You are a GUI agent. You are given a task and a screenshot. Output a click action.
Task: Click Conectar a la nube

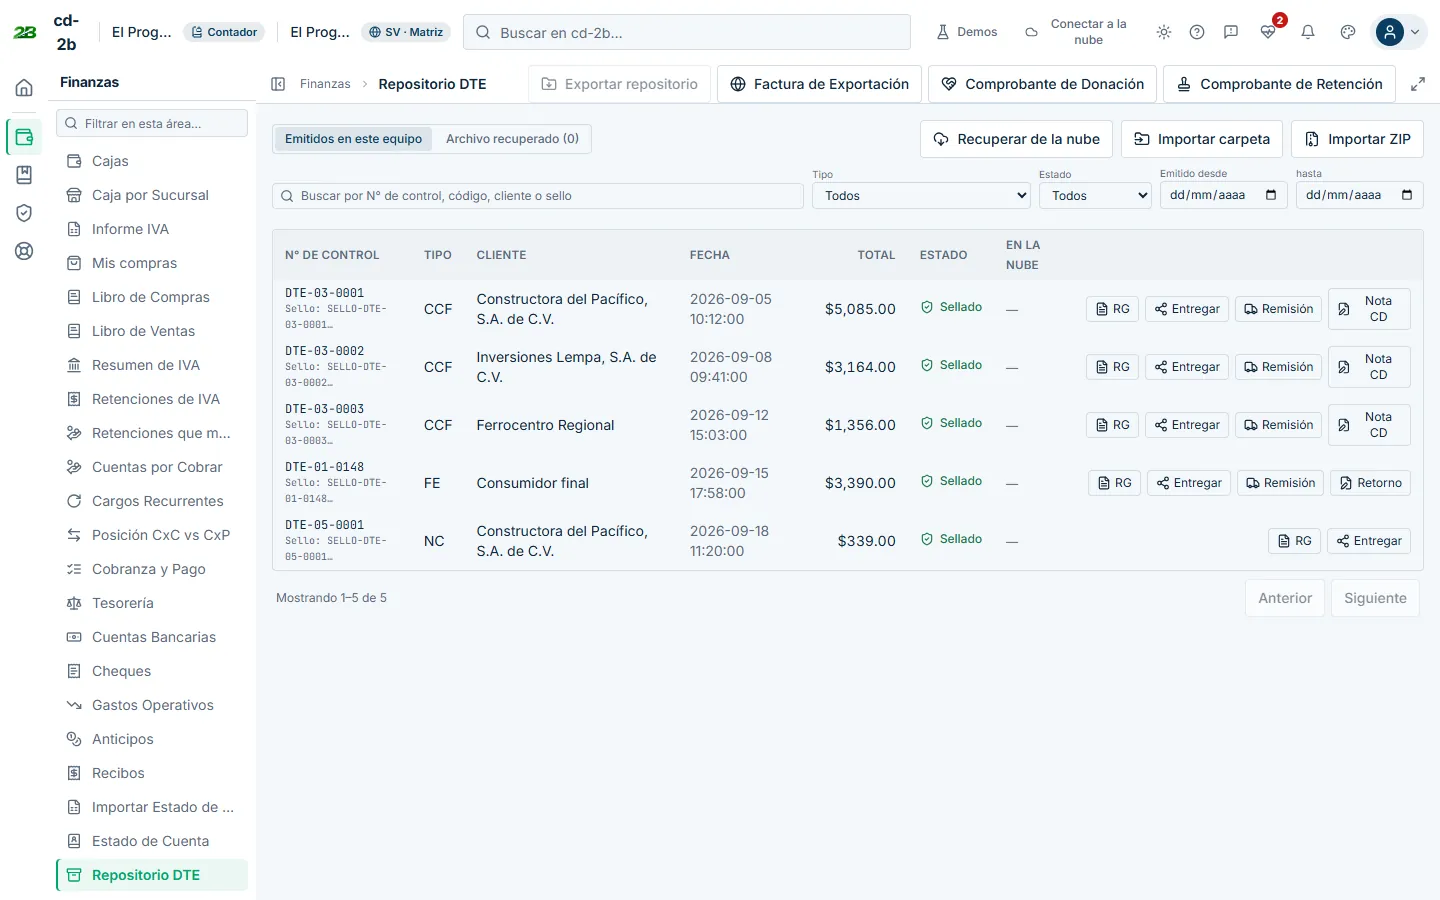click(x=1077, y=32)
